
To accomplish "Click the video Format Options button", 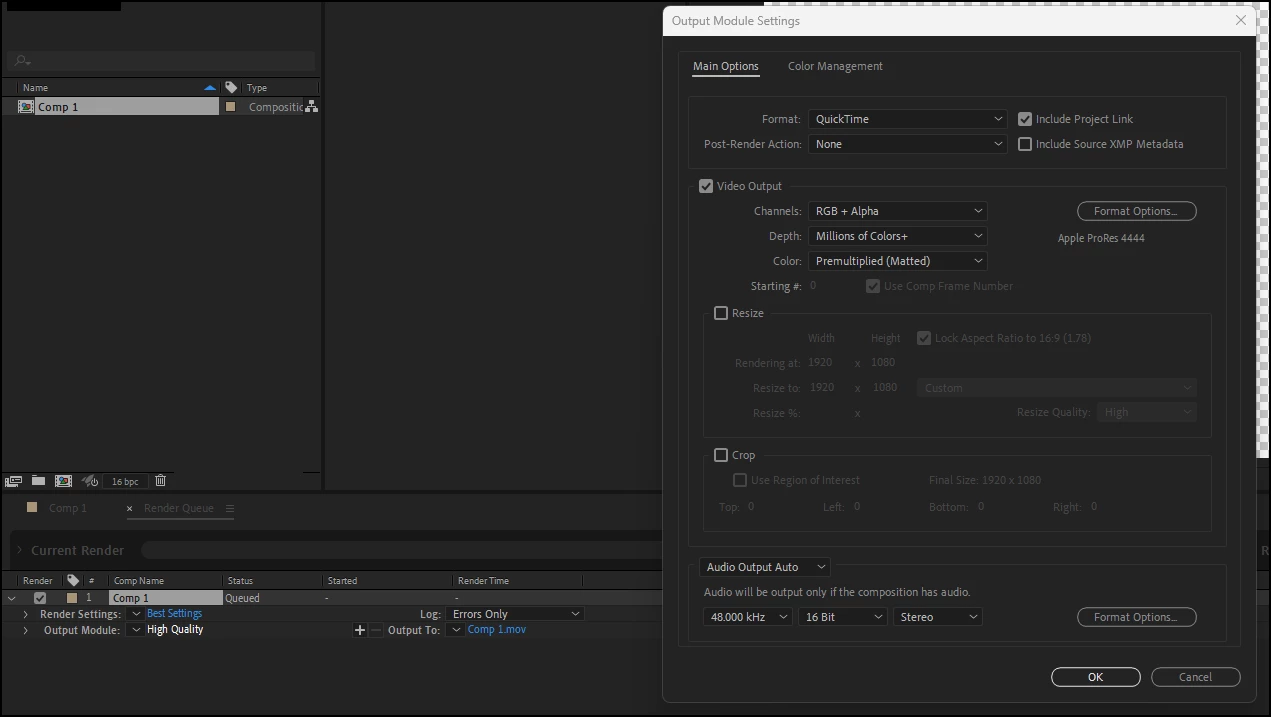I will point(1137,211).
